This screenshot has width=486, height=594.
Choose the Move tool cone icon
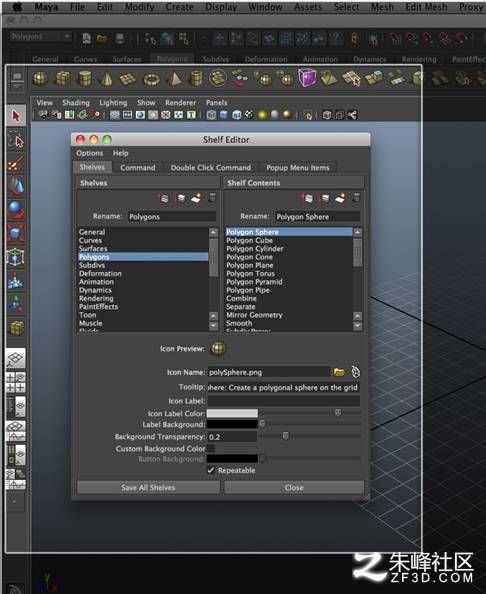[16, 186]
